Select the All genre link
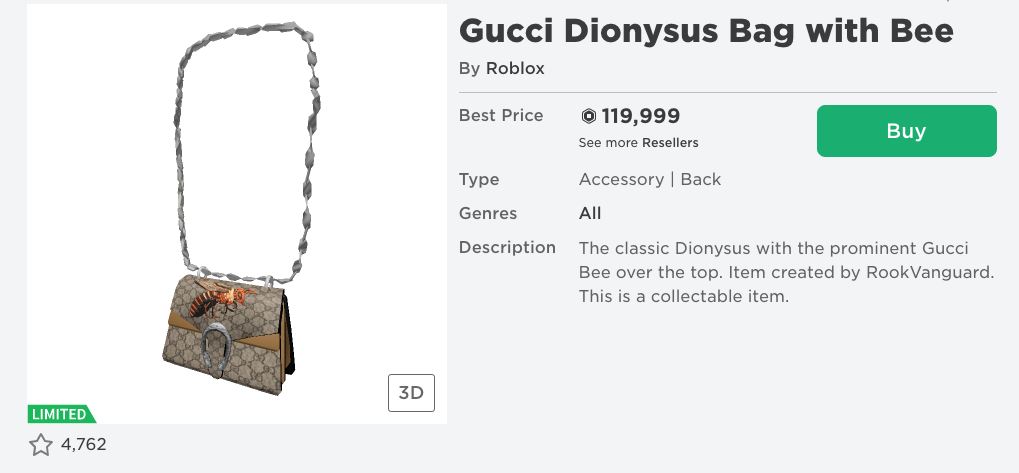1019x473 pixels. click(x=590, y=213)
